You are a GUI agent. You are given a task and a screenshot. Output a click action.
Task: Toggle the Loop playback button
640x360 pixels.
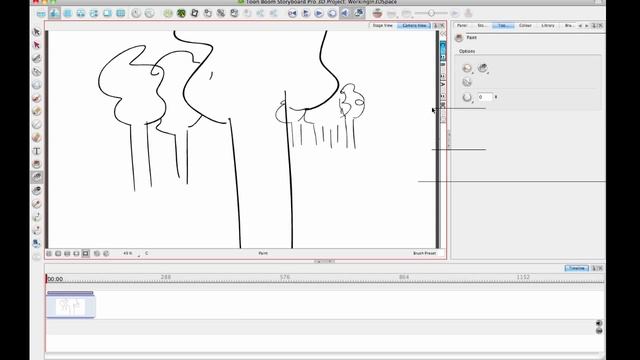coord(332,13)
